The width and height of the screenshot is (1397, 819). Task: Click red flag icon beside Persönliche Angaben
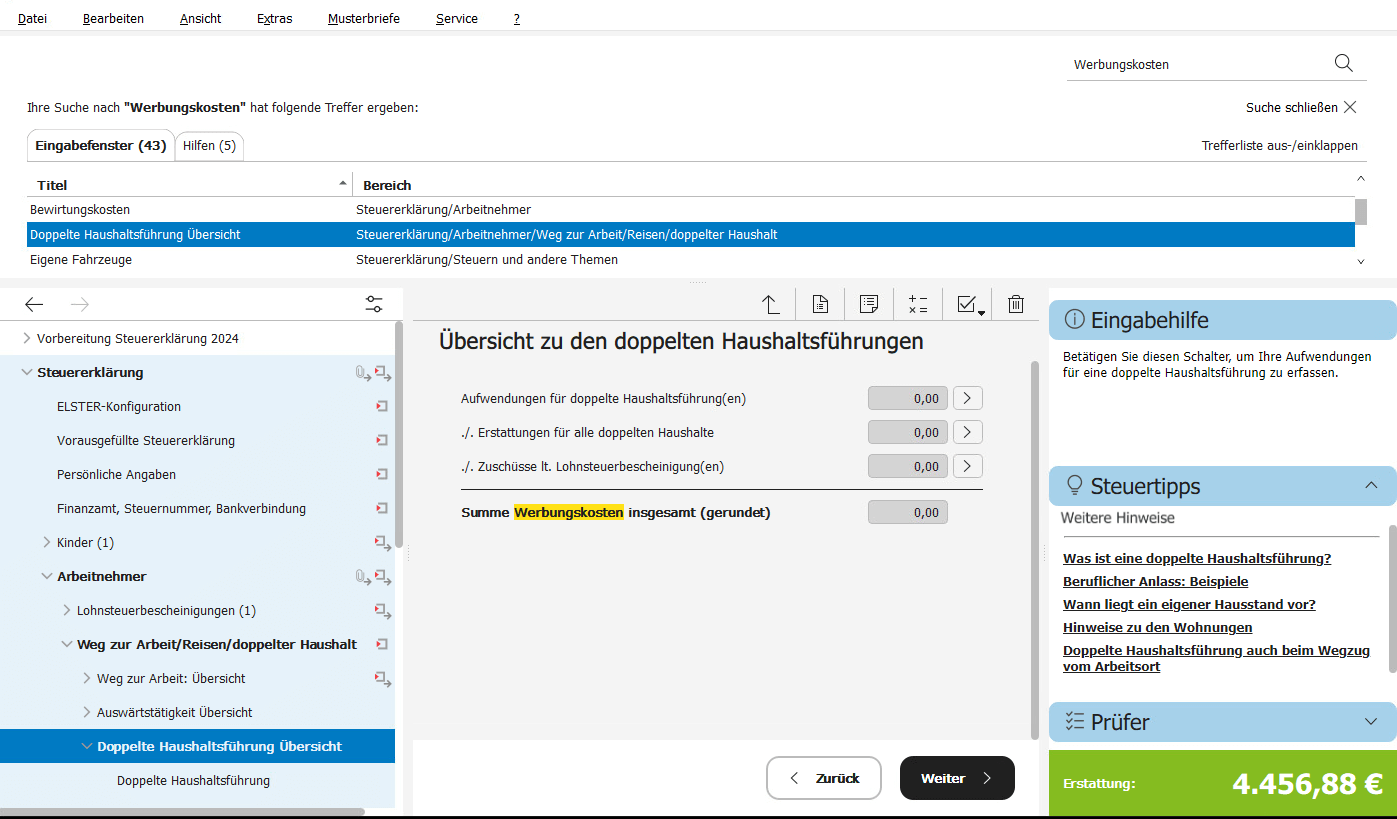pyautogui.click(x=381, y=475)
